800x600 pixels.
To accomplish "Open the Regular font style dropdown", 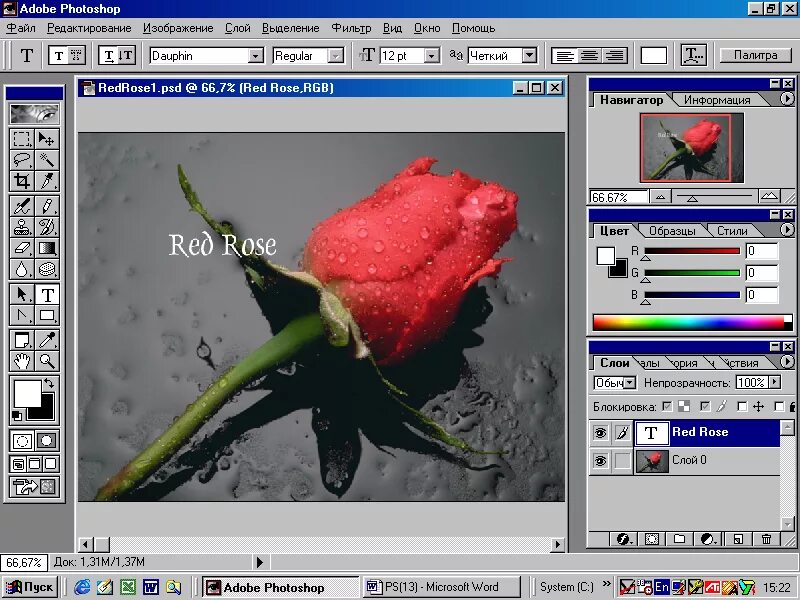I will [x=335, y=56].
